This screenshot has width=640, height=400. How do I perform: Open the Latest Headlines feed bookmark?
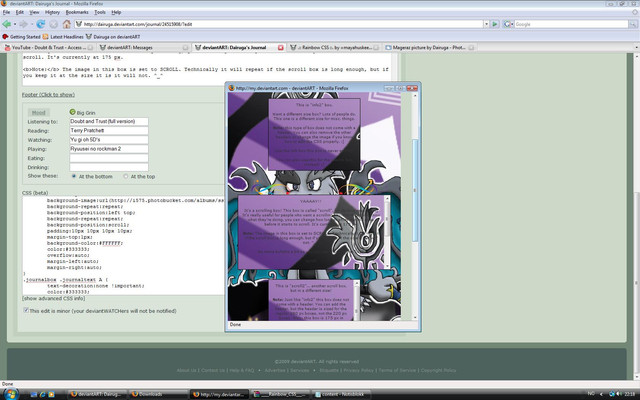(x=63, y=37)
